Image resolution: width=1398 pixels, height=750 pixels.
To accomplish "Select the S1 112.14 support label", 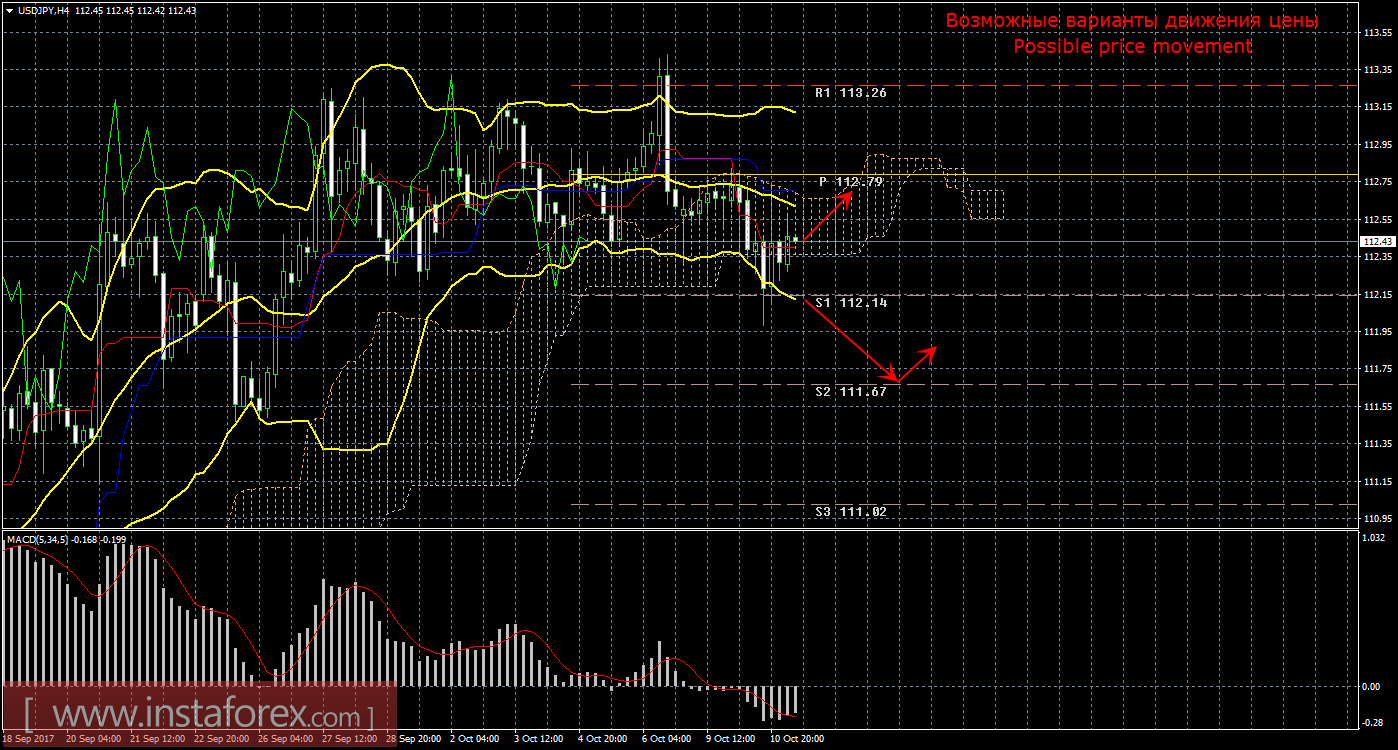I will pyautogui.click(x=850, y=301).
